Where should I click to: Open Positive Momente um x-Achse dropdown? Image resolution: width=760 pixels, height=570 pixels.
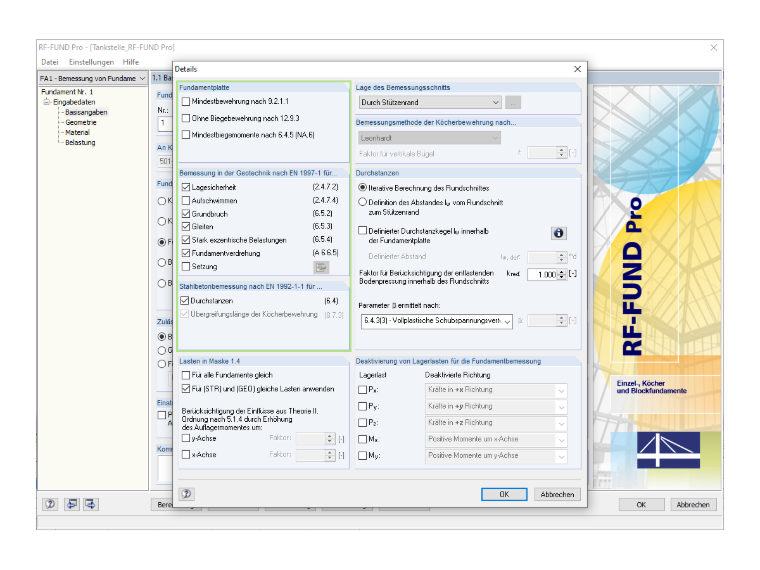[496, 440]
